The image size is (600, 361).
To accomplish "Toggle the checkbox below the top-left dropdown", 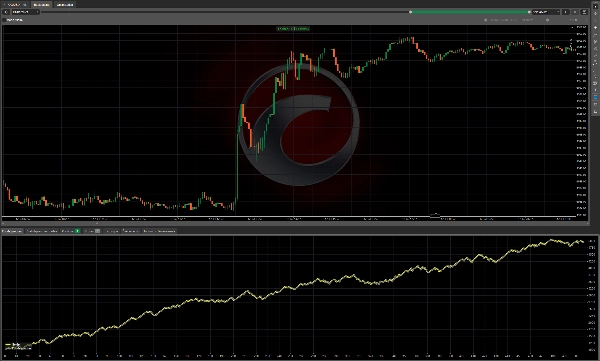I will (x=4, y=20).
